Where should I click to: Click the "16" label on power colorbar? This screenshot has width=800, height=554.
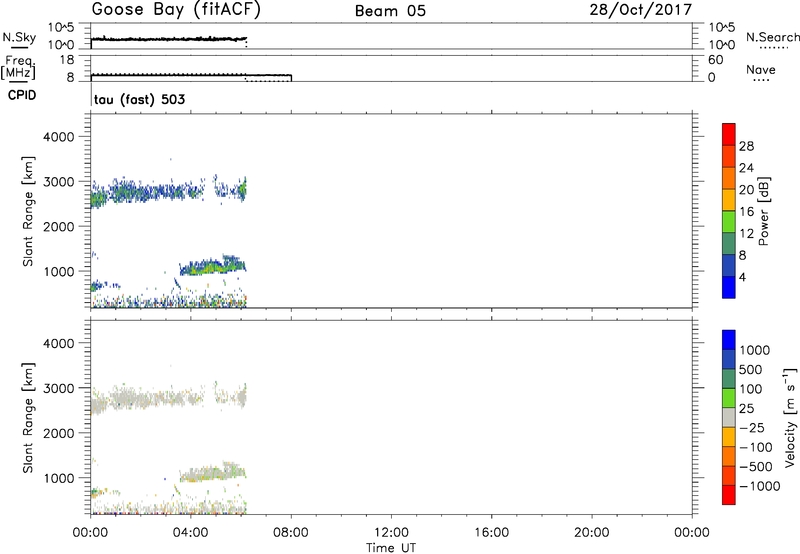click(x=746, y=212)
